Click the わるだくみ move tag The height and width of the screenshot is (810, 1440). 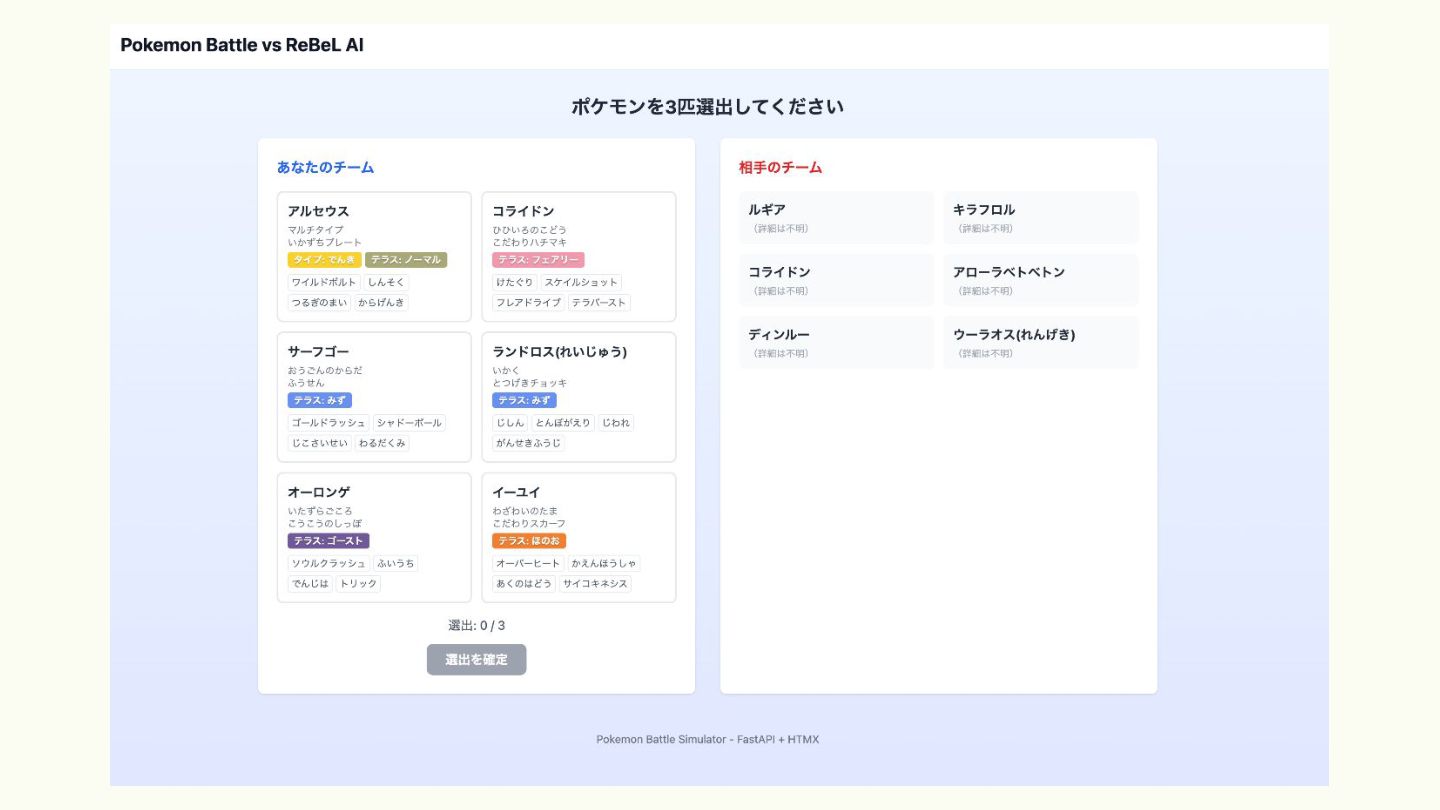382,443
